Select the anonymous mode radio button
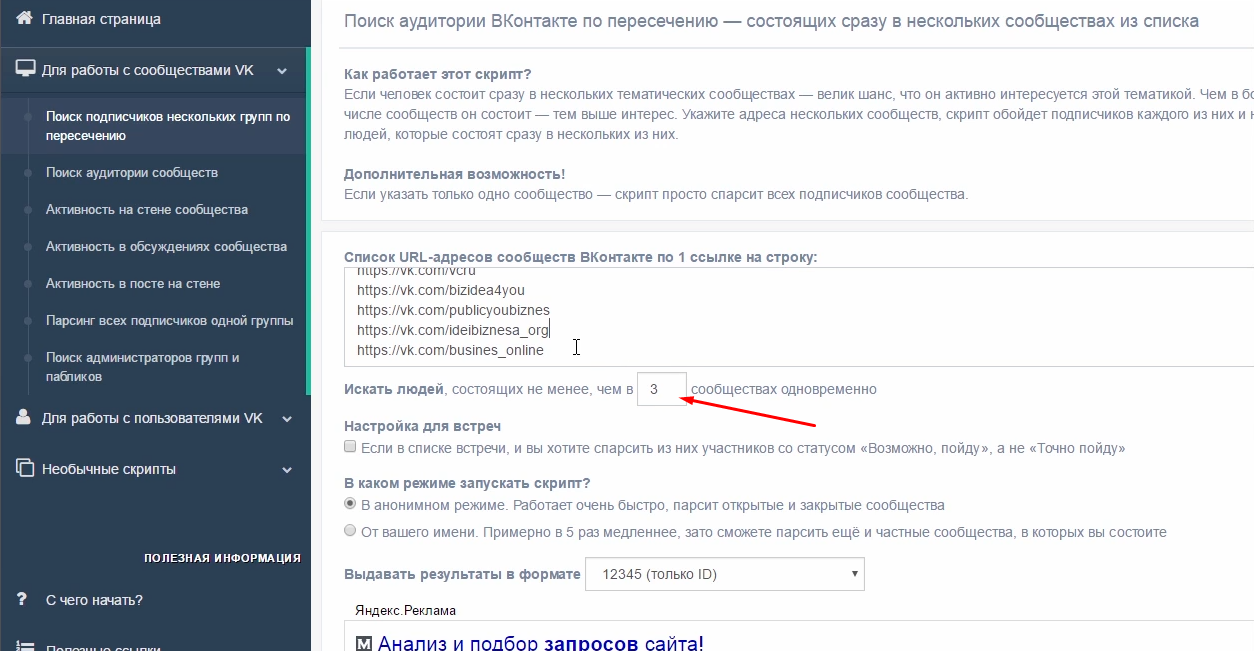This screenshot has width=1254, height=651. pos(350,504)
